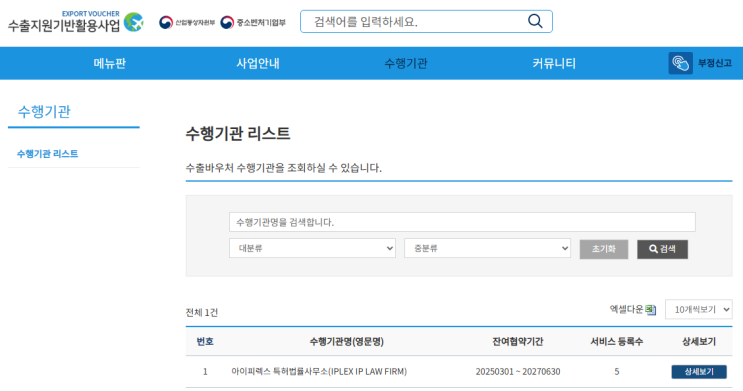Open the 10개씩보기 page-size dropdown
The image size is (743, 391).
coord(698,309)
